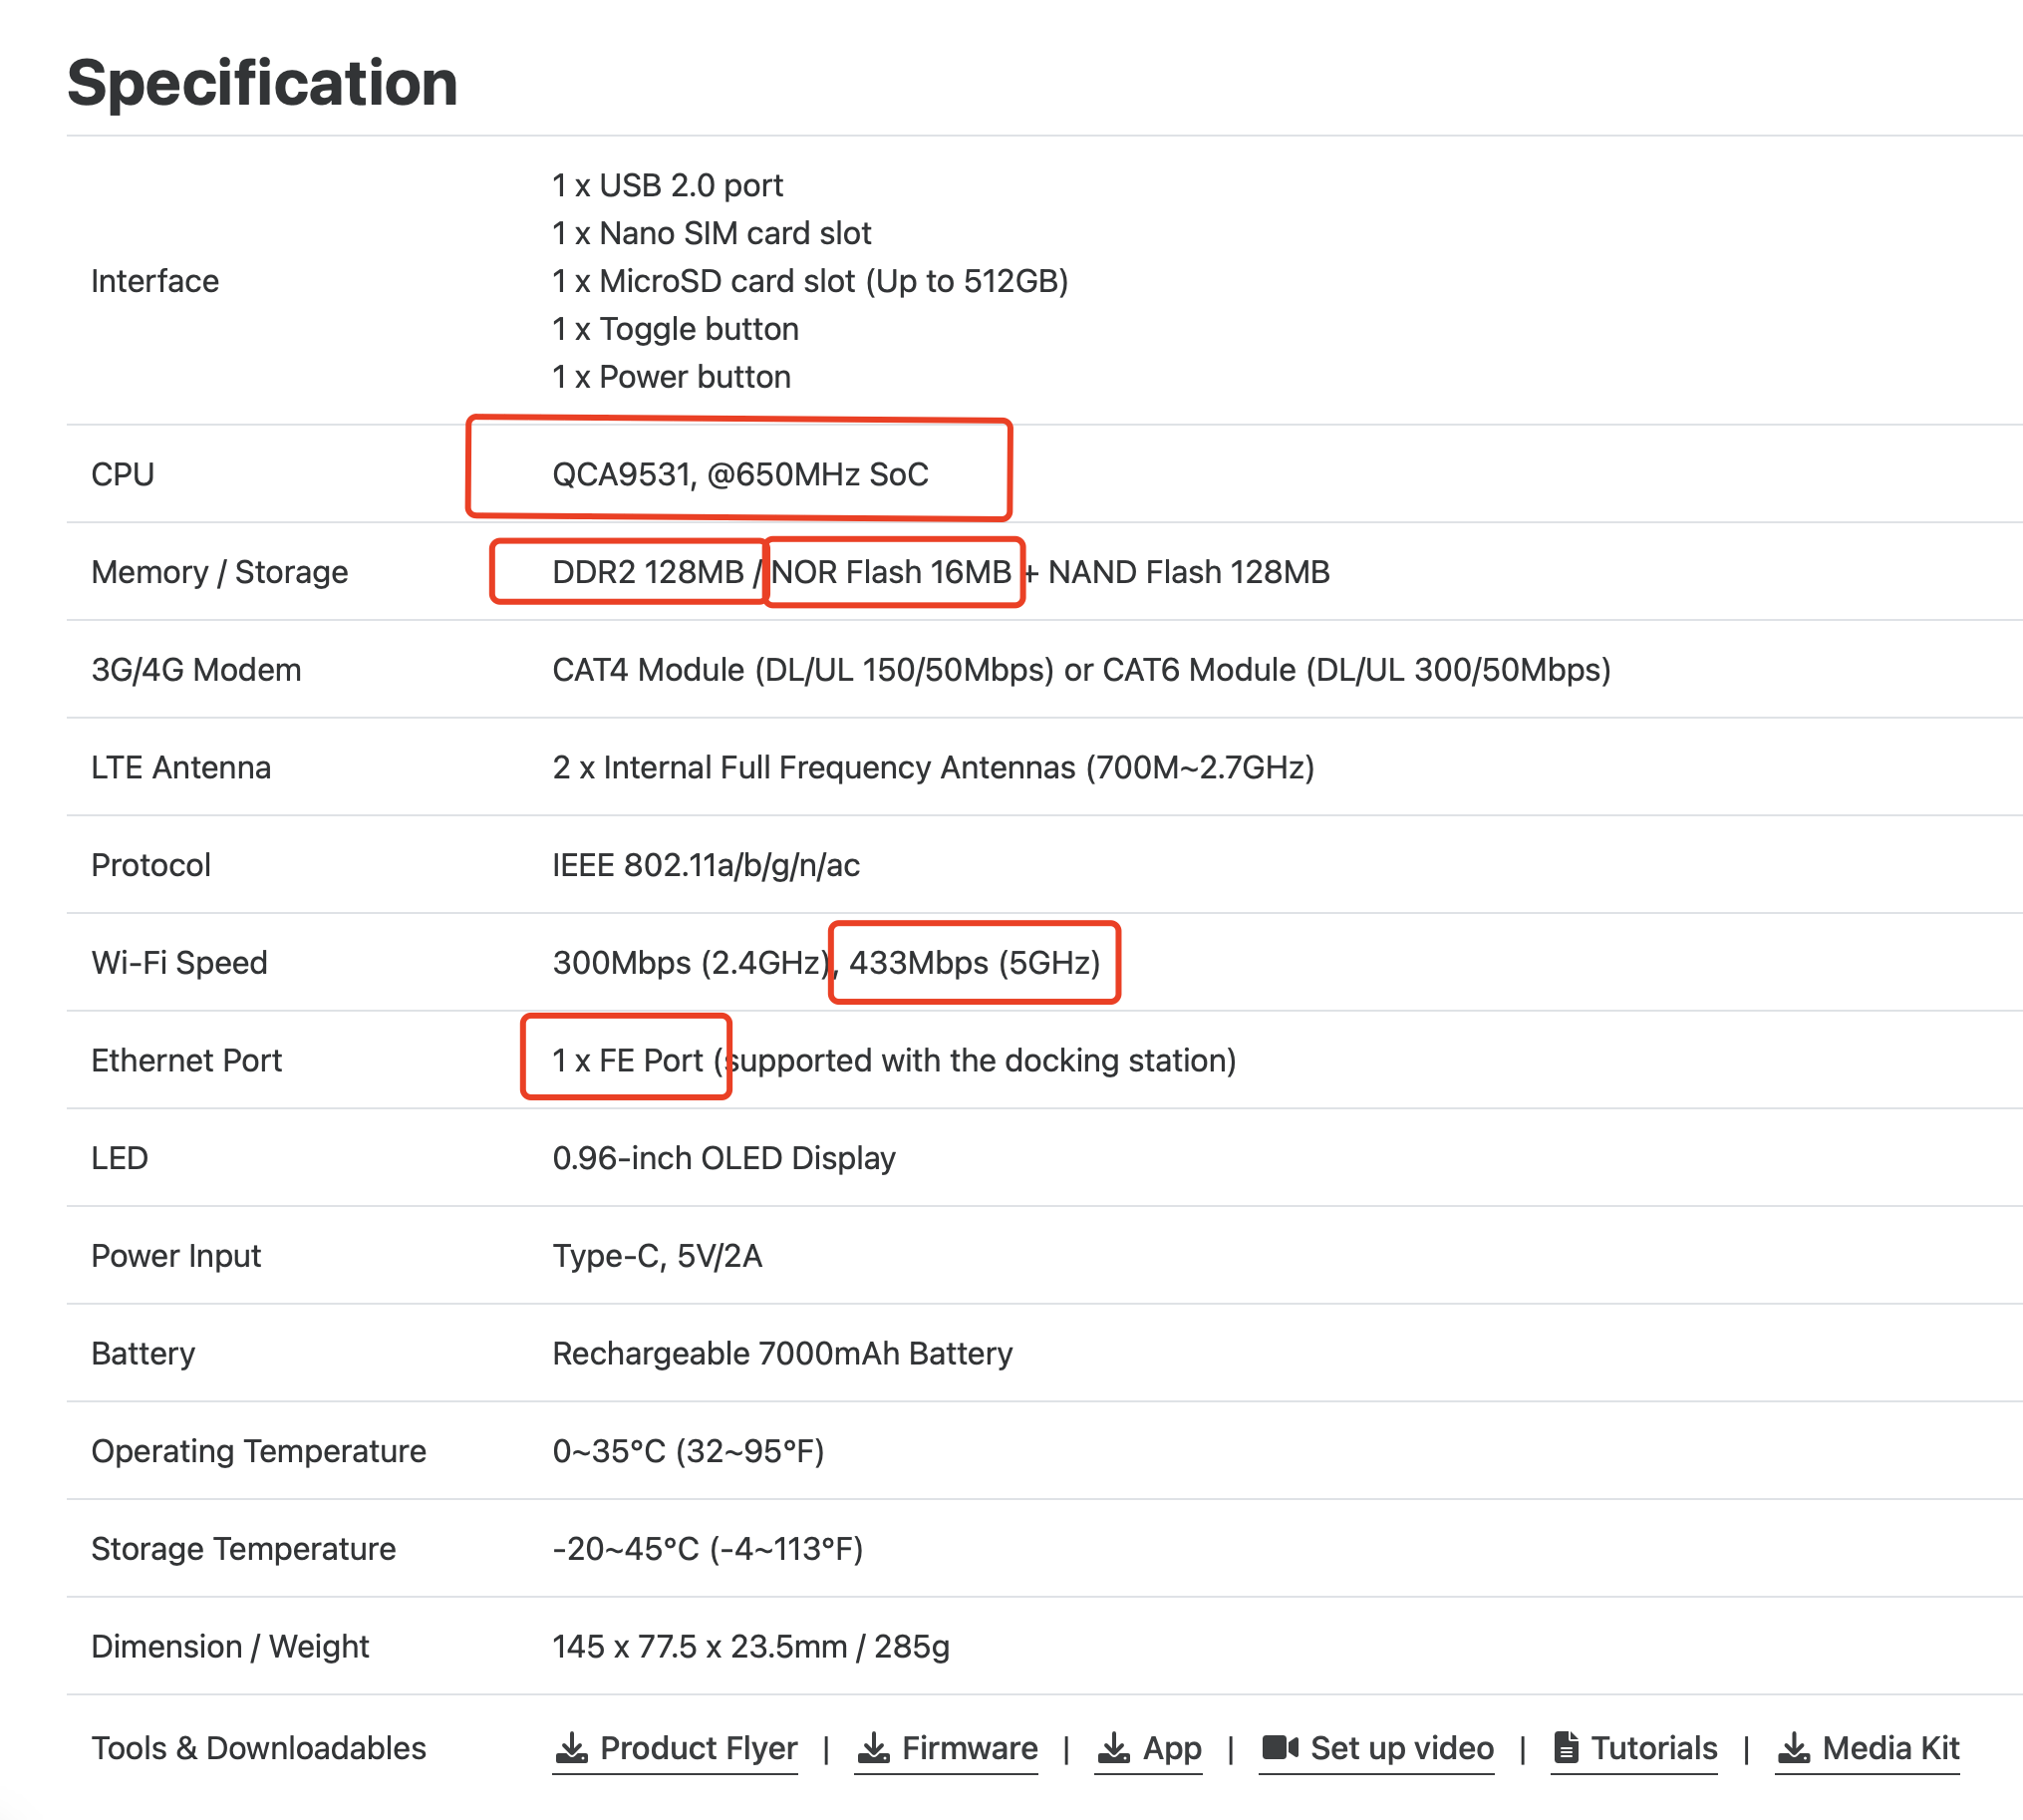Image resolution: width=2023 pixels, height=1820 pixels.
Task: Open the Set up video link
Action: click(1401, 1748)
